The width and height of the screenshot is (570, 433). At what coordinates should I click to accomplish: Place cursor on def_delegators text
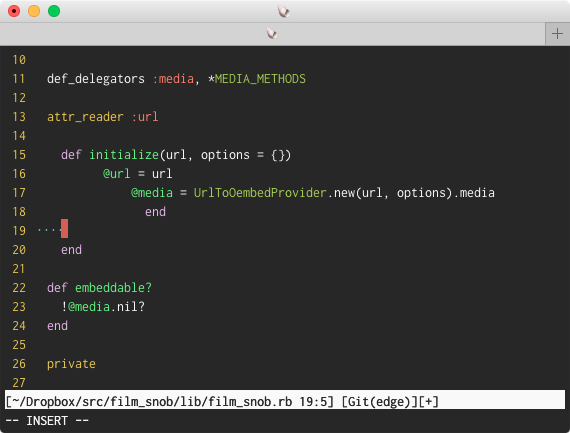click(x=96, y=79)
